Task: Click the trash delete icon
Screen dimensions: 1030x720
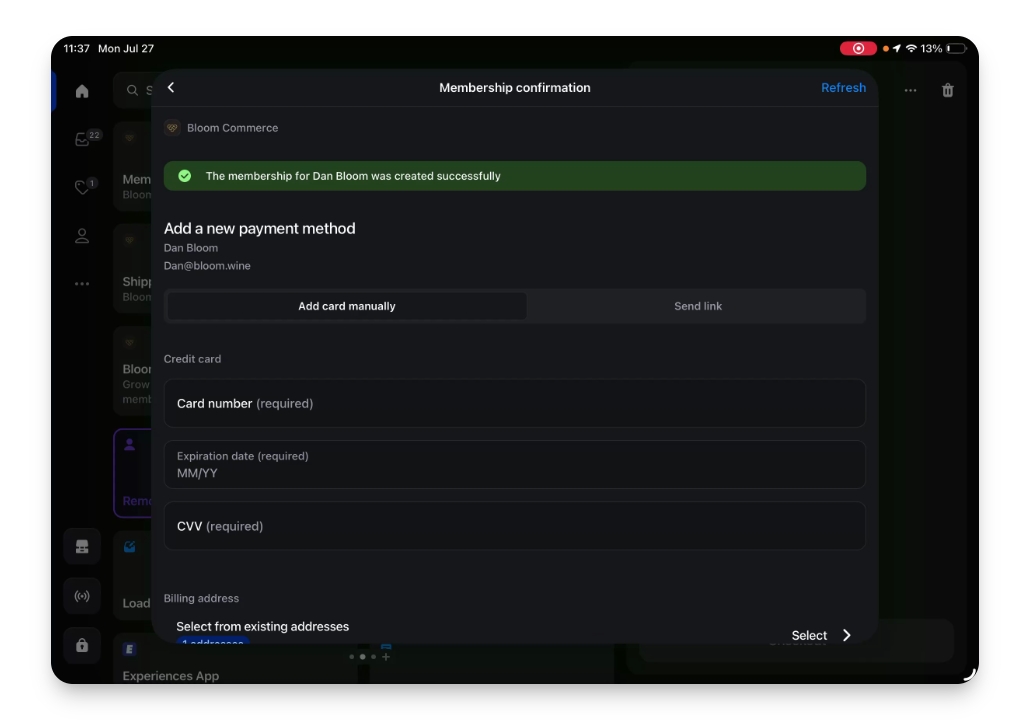Action: click(x=947, y=90)
